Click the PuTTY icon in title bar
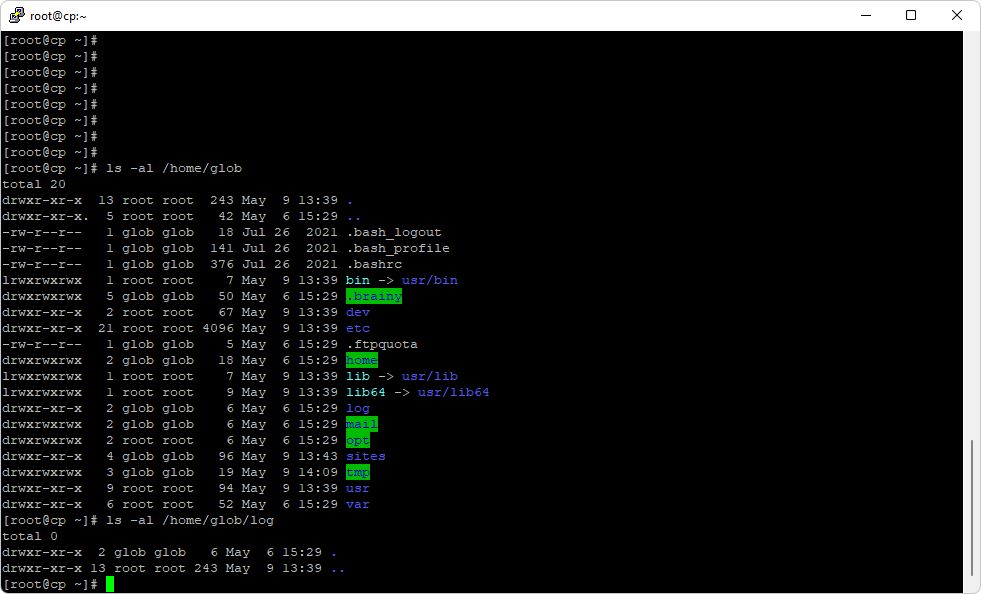This screenshot has height=594, width=981. [x=17, y=15]
